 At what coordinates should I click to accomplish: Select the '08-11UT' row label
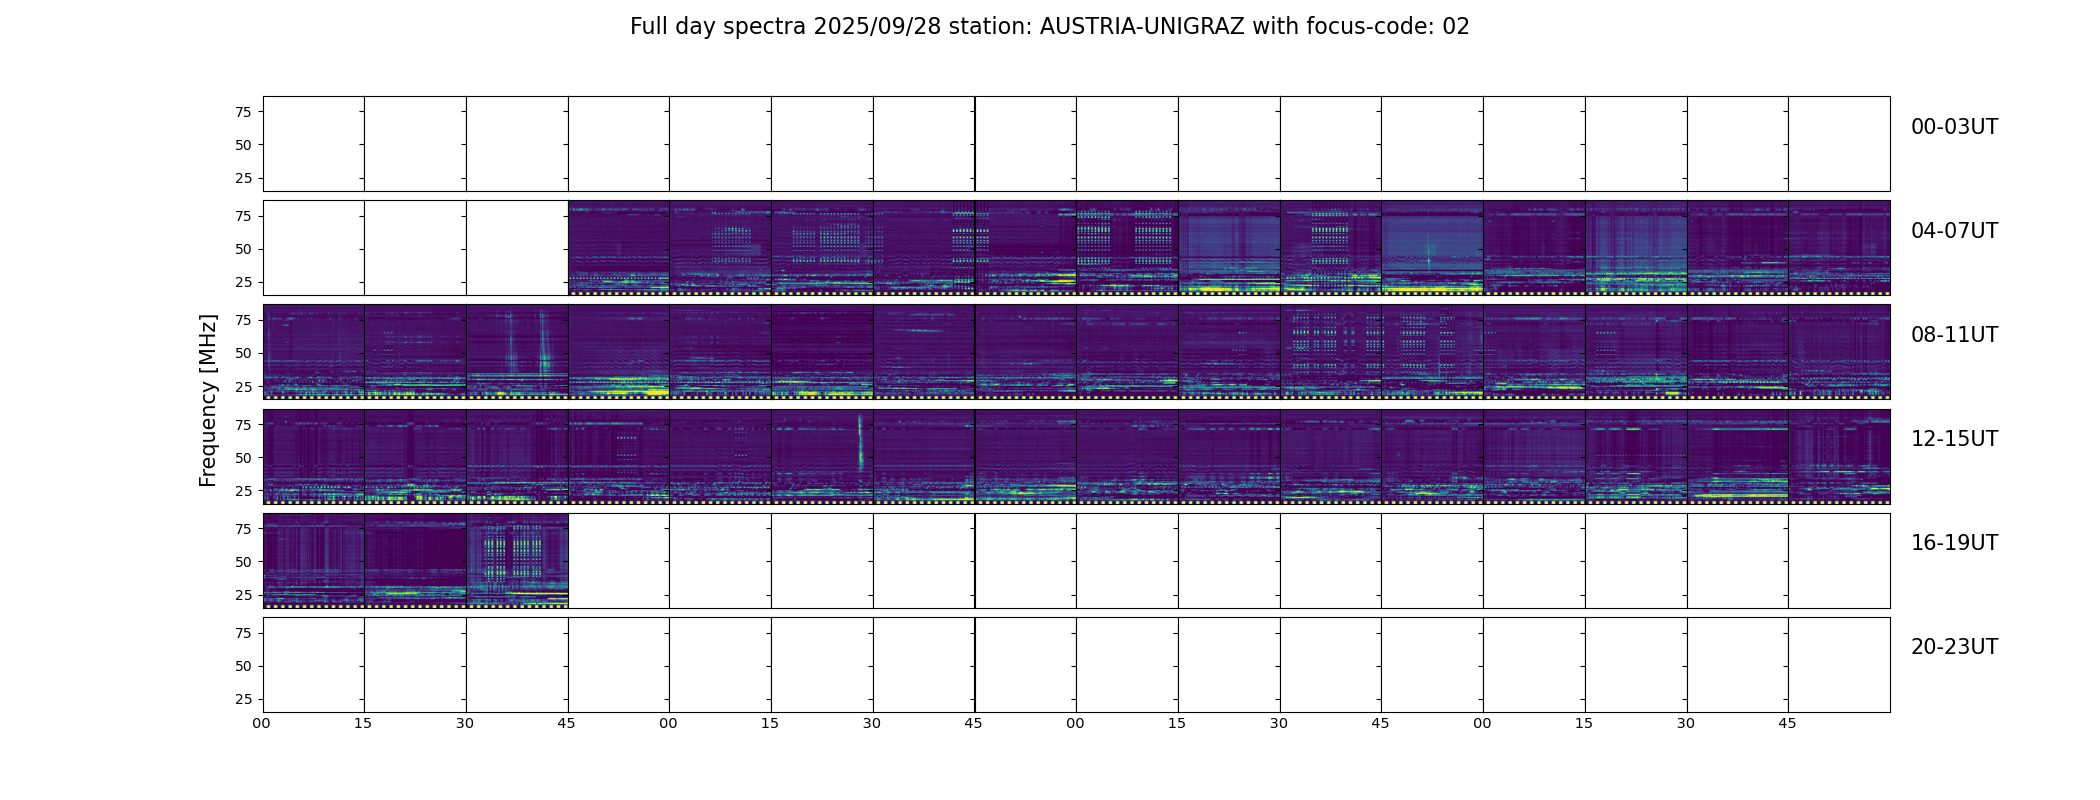[x=1954, y=335]
